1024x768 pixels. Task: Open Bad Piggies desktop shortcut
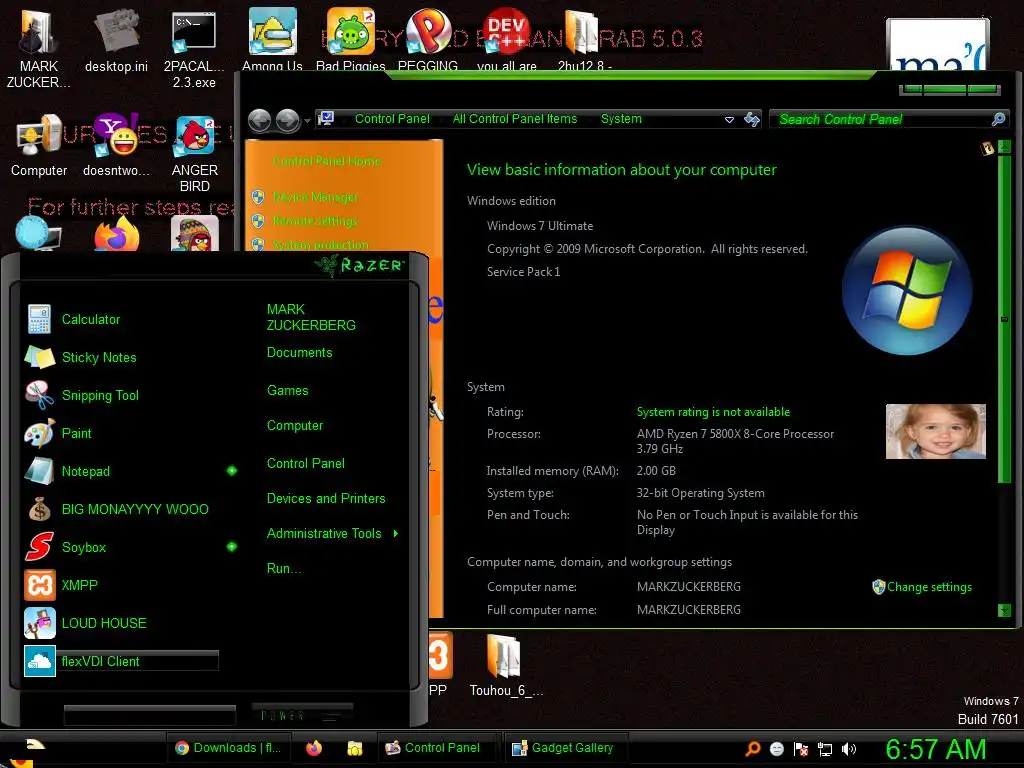click(350, 39)
